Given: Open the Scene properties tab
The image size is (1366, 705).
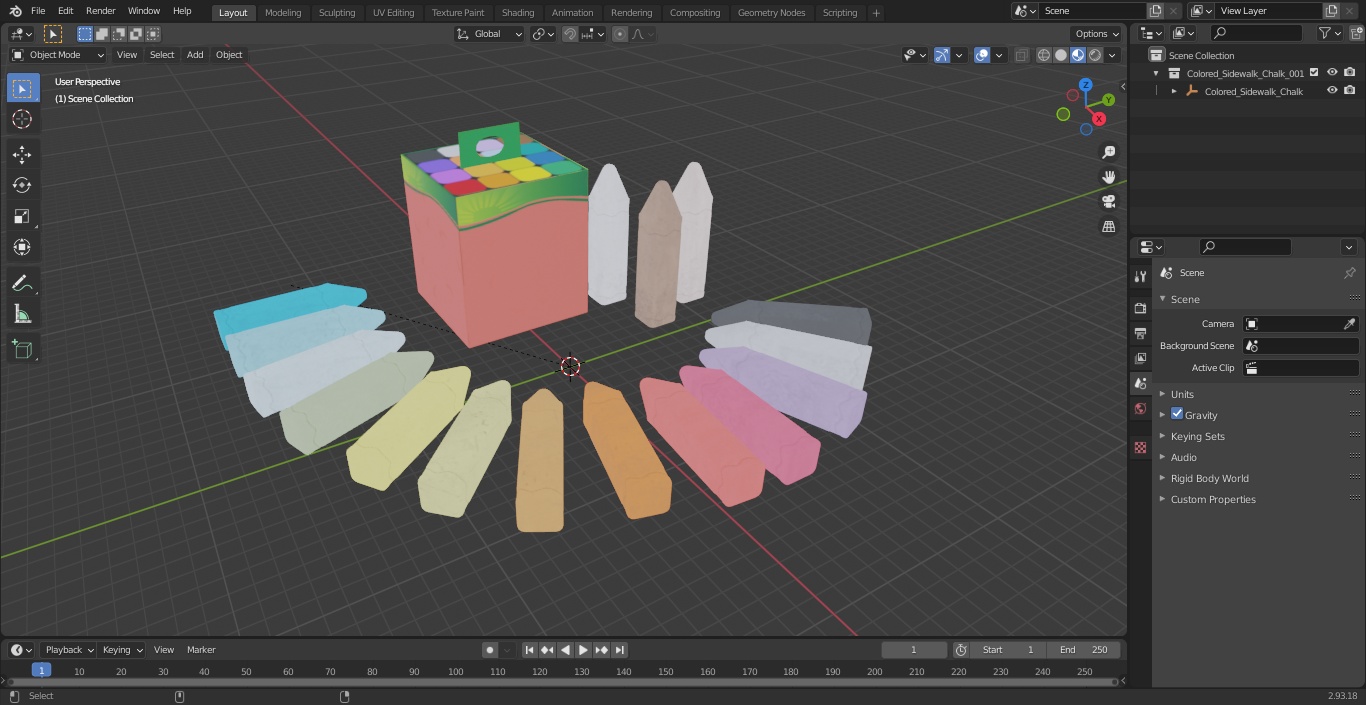Looking at the screenshot, I should (x=1140, y=383).
